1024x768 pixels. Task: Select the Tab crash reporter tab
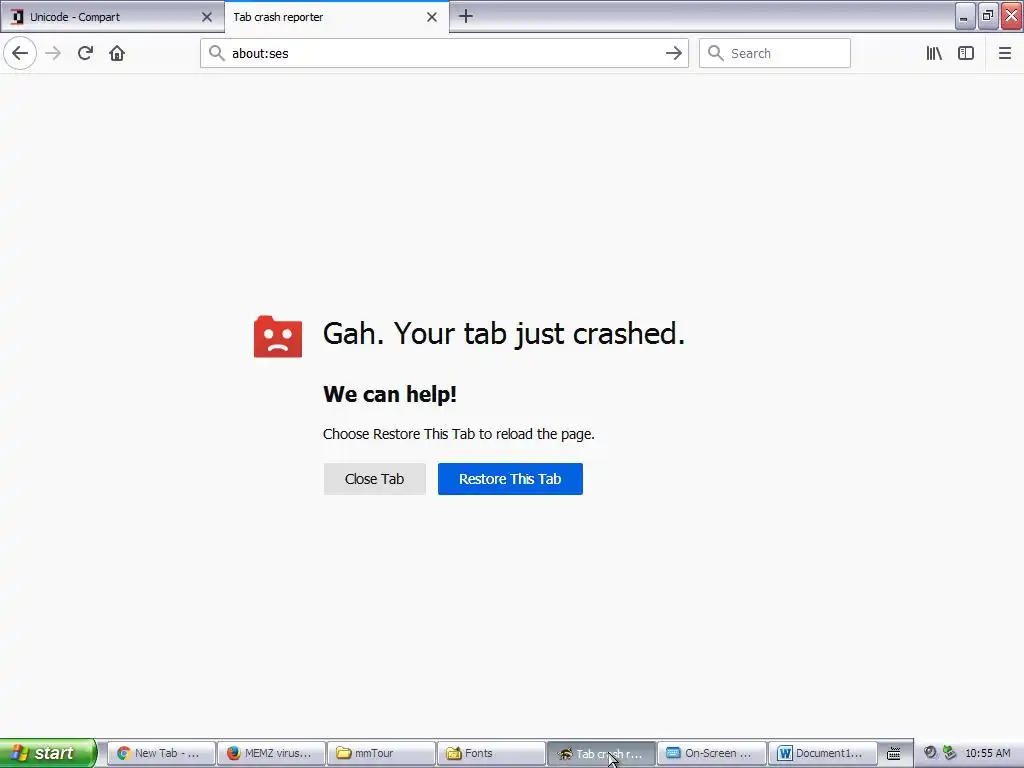coord(337,16)
